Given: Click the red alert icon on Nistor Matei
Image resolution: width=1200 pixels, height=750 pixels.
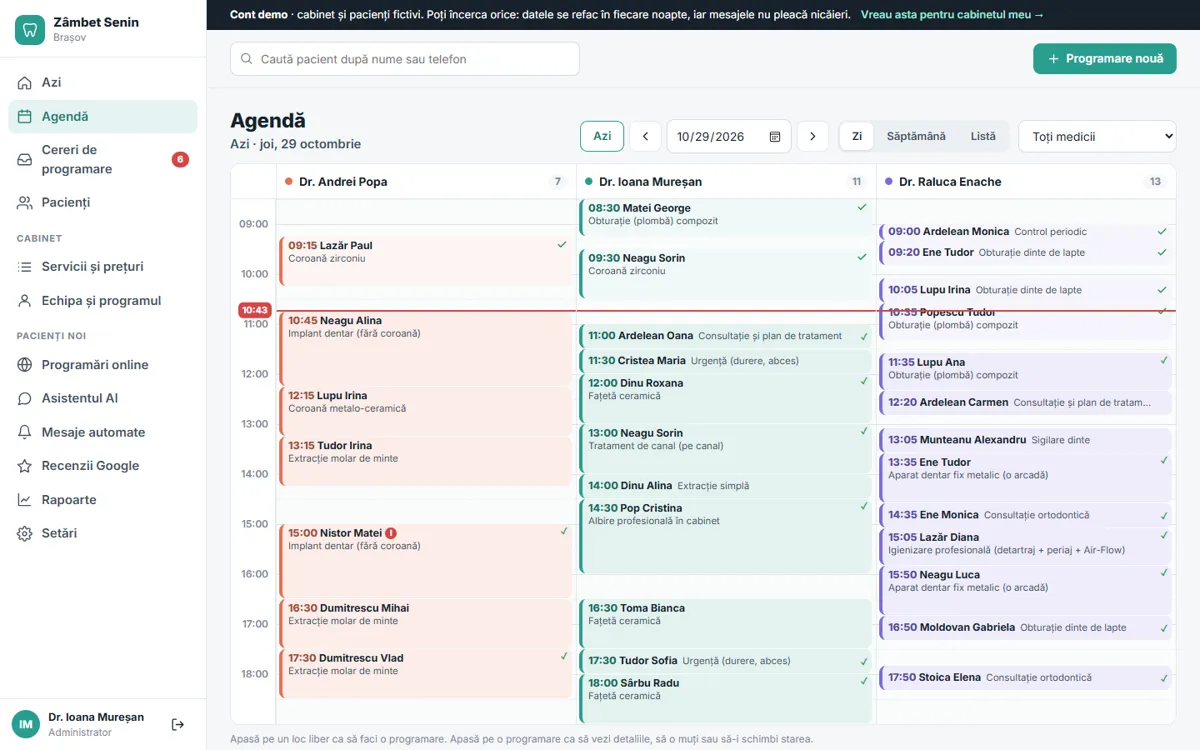Looking at the screenshot, I should 391,533.
